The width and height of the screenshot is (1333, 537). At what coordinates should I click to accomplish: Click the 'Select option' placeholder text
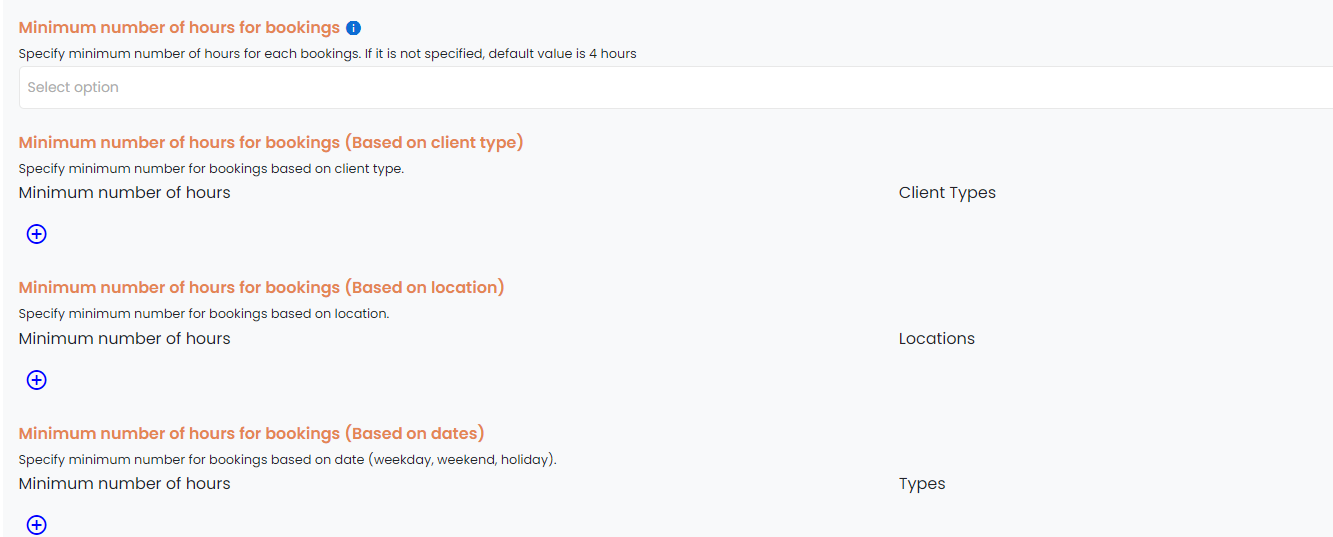pos(73,87)
